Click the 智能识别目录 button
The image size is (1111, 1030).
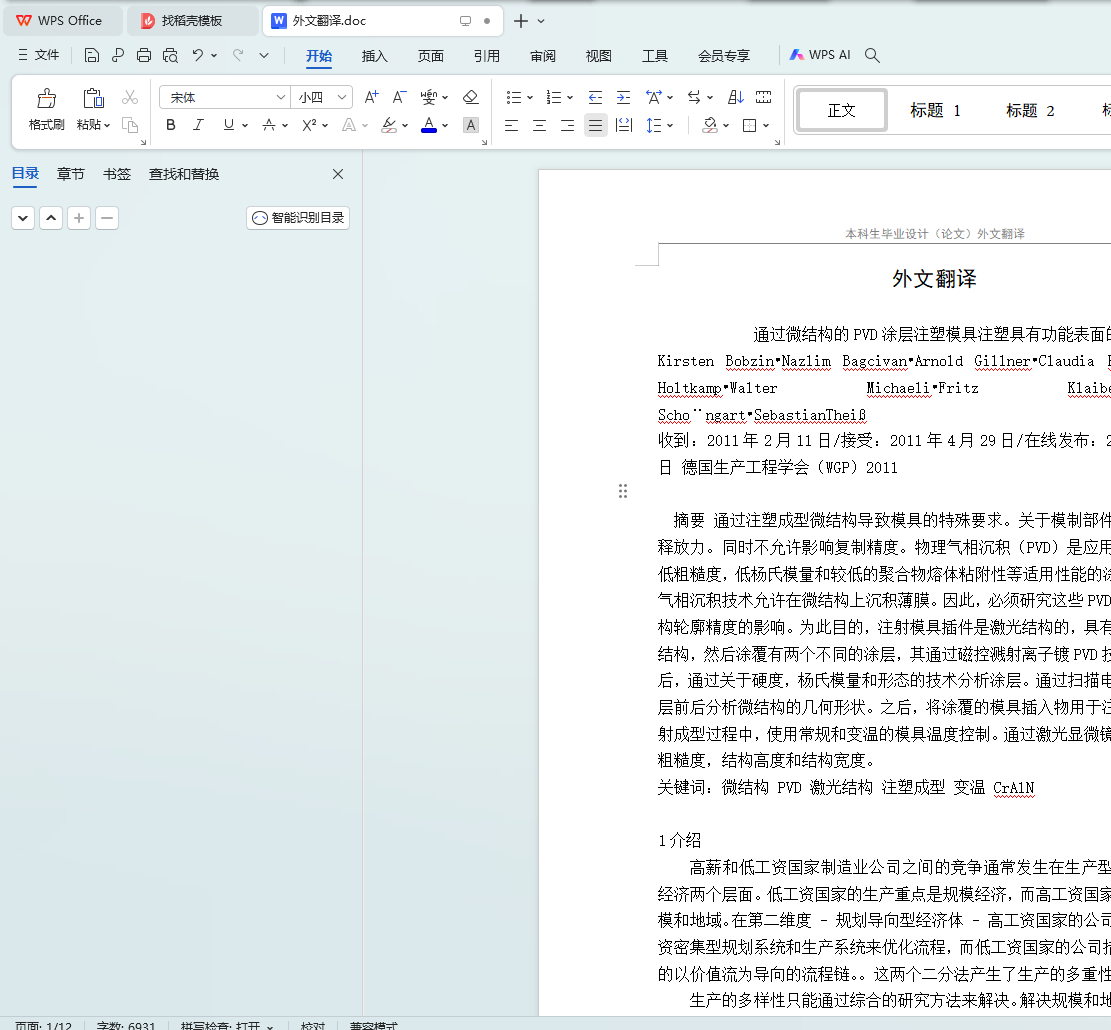[x=298, y=218]
